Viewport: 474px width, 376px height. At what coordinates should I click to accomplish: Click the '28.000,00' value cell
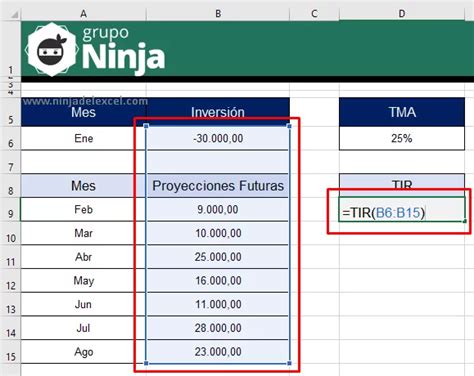[218, 328]
